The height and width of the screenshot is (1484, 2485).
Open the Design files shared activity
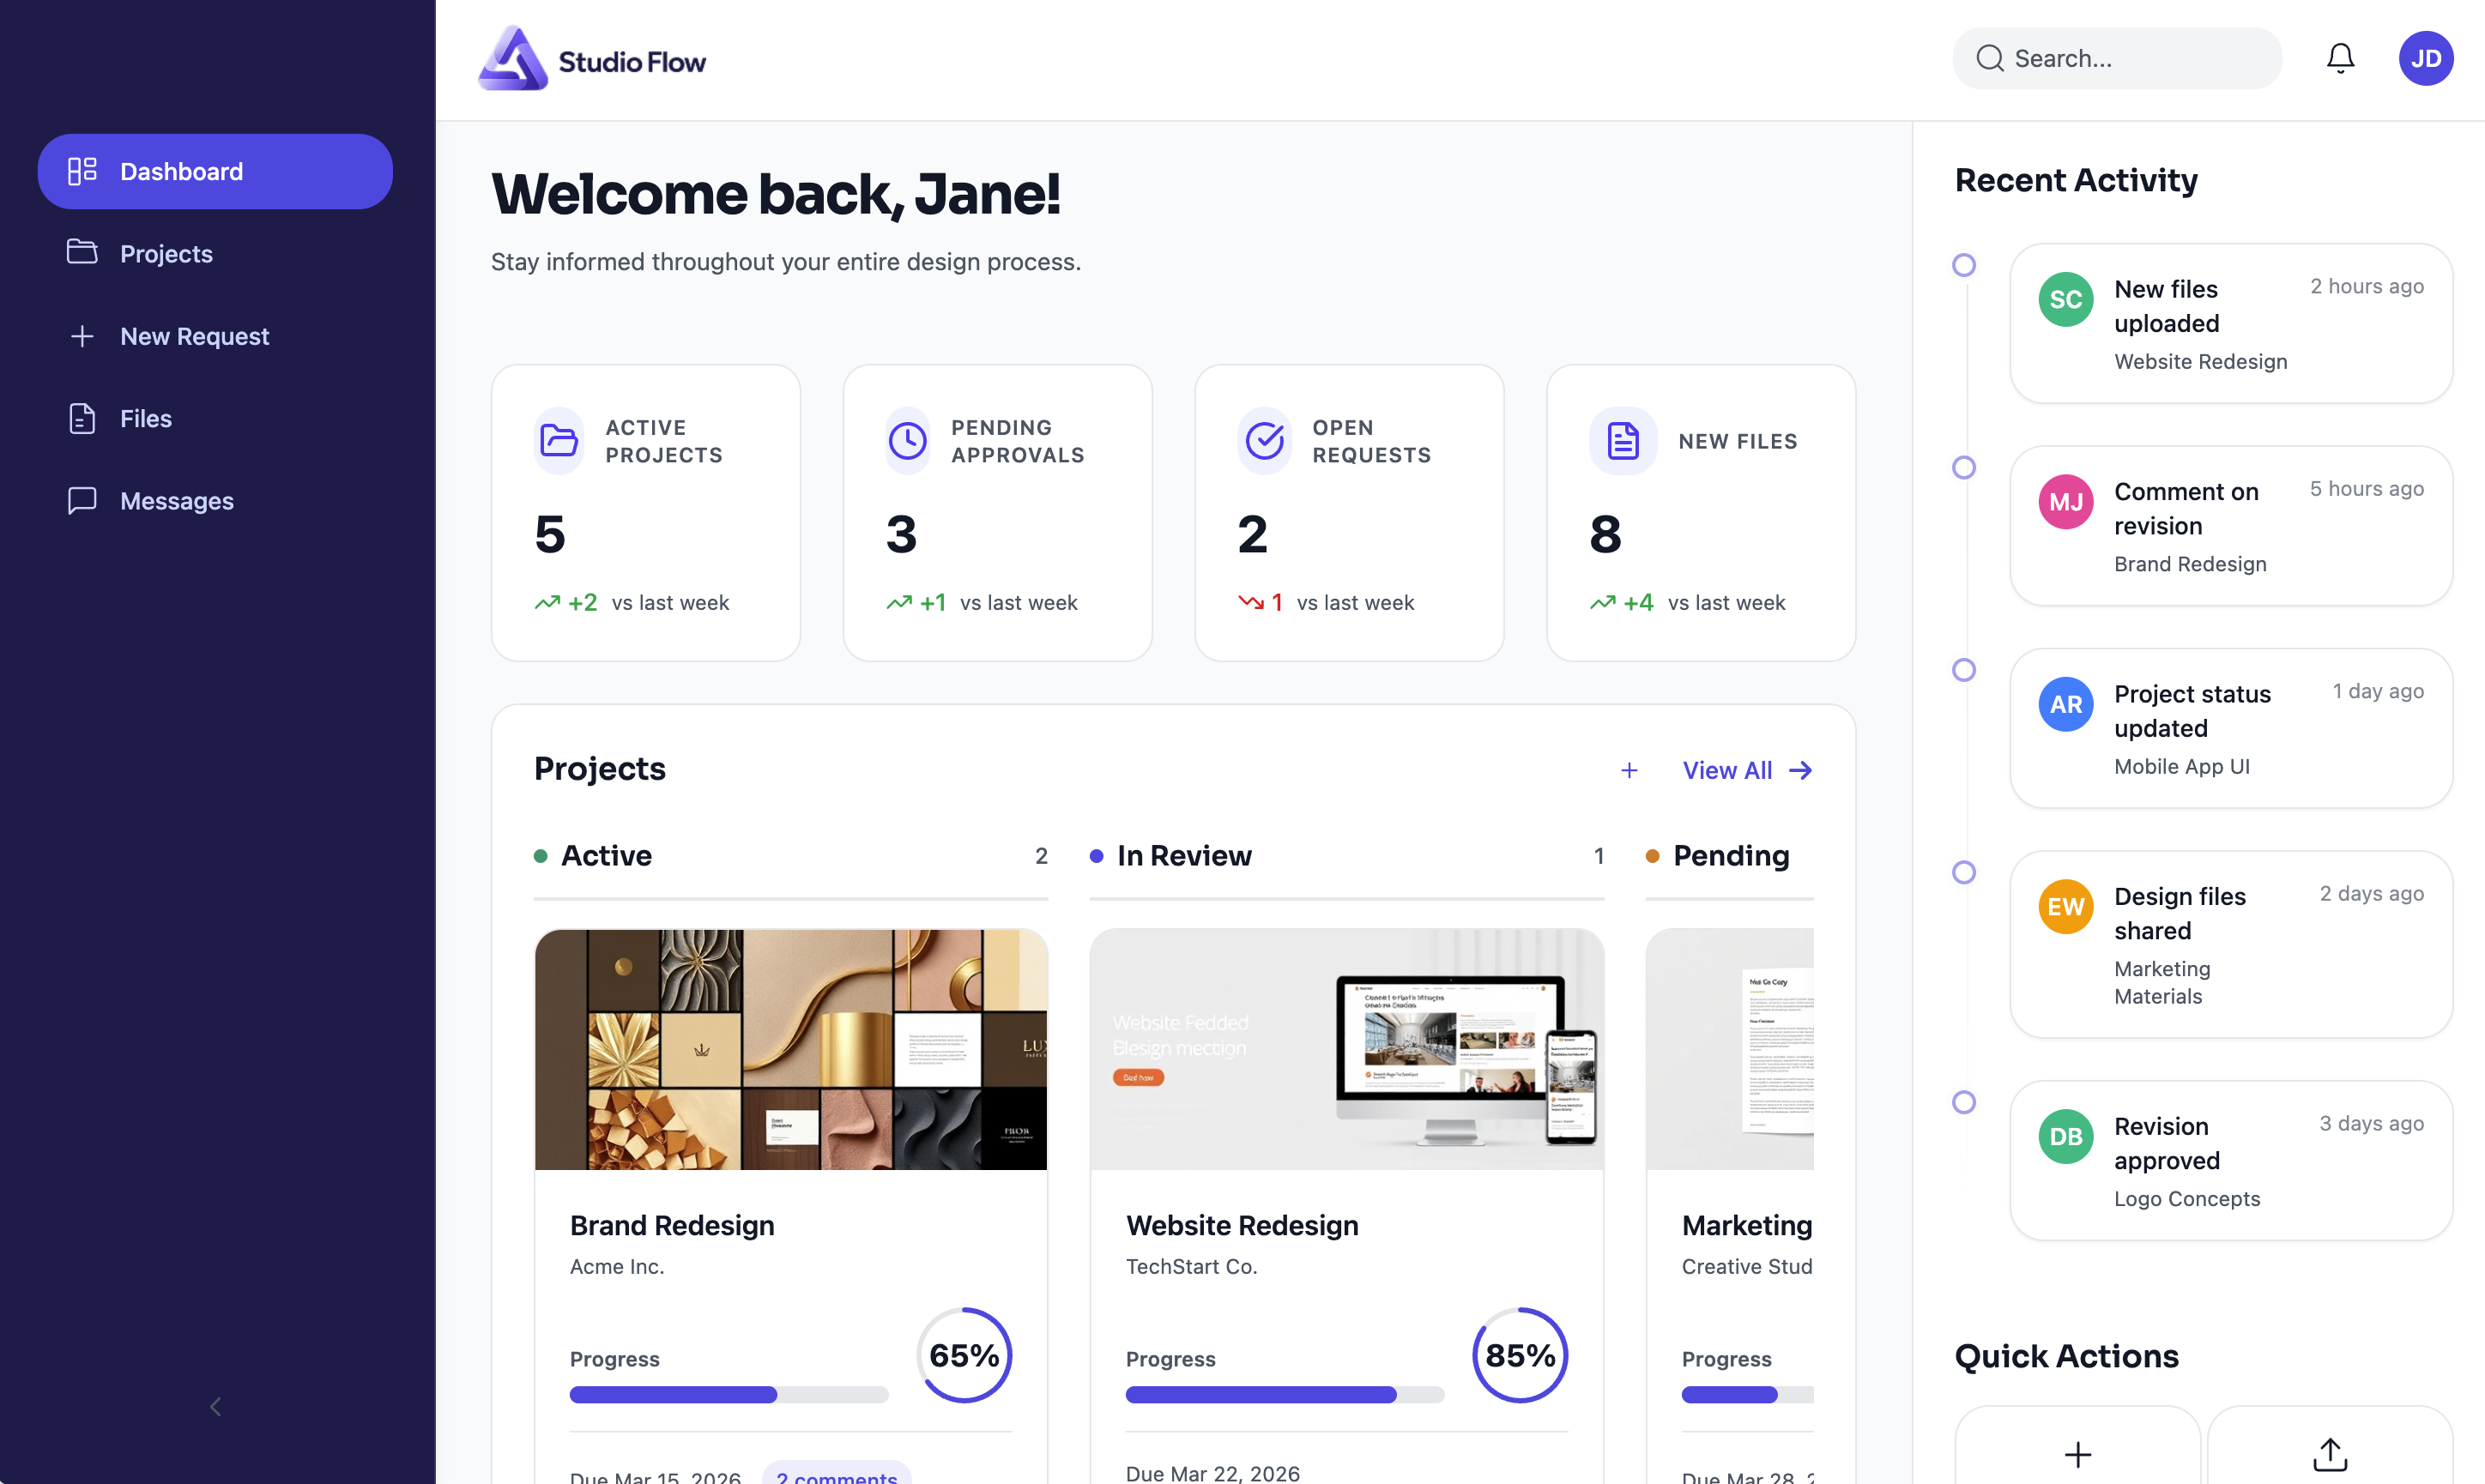pyautogui.click(x=2231, y=944)
